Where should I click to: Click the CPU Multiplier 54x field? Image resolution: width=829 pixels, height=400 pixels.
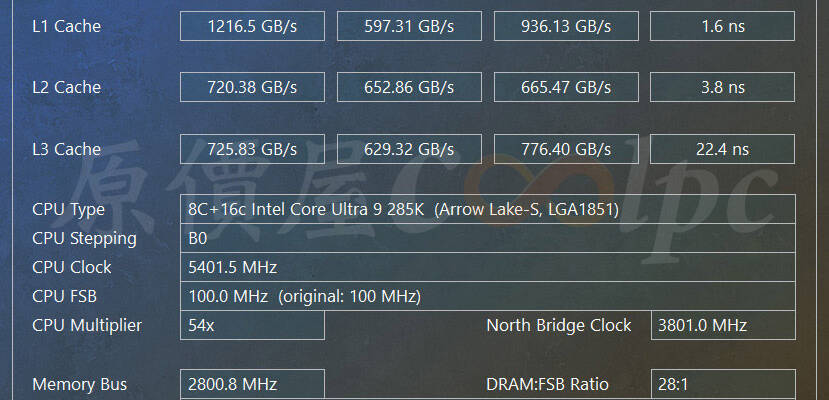pyautogui.click(x=252, y=325)
